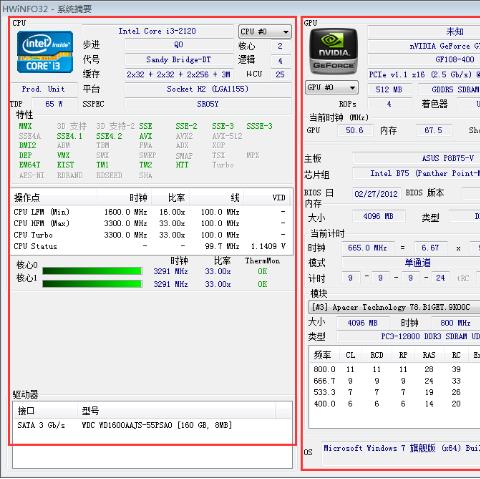Click the SSE4.1 feature label
The width and height of the screenshot is (480, 479).
click(69, 136)
